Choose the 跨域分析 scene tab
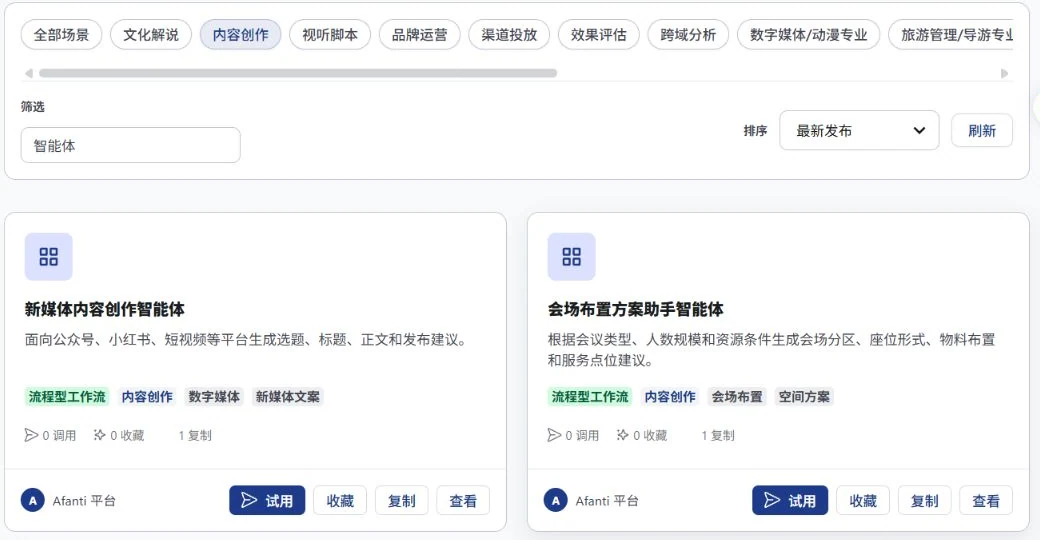Viewport: 1040px width, 540px height. point(688,34)
